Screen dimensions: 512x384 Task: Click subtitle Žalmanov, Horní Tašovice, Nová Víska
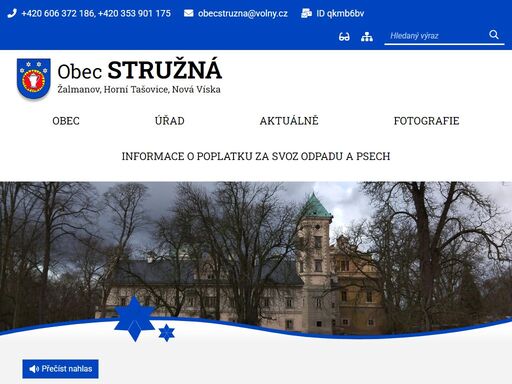tap(139, 89)
